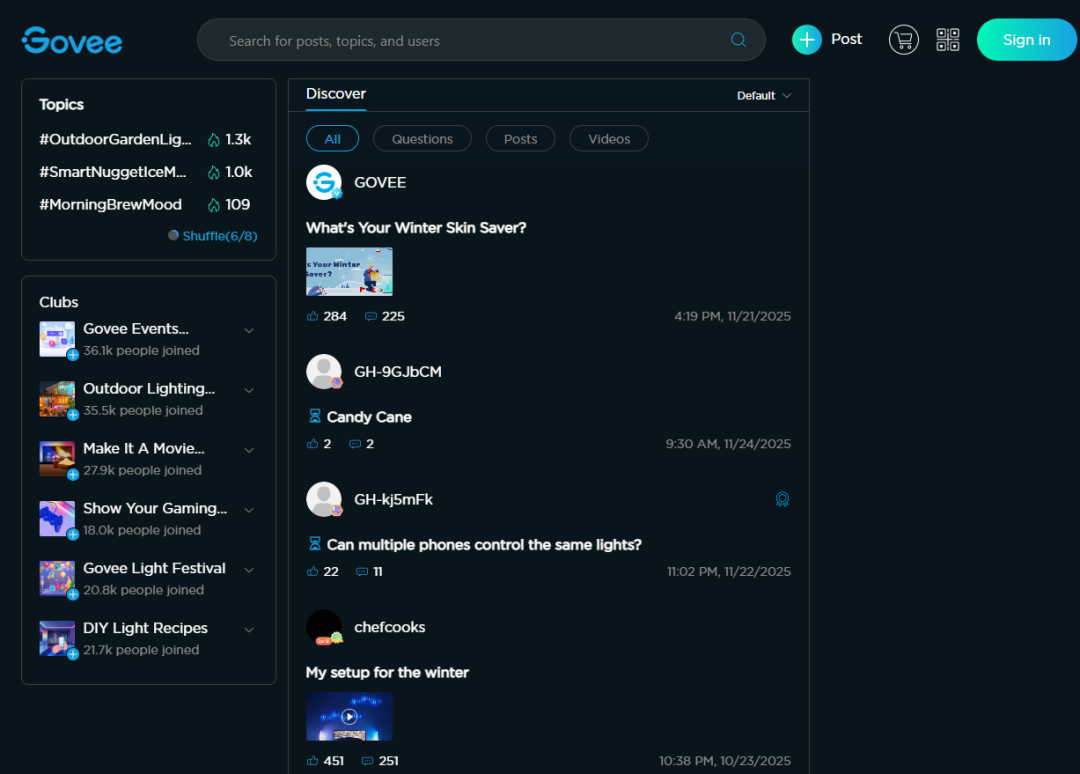Viewport: 1080px width, 774px height.
Task: Open the shopping cart
Action: click(x=903, y=40)
